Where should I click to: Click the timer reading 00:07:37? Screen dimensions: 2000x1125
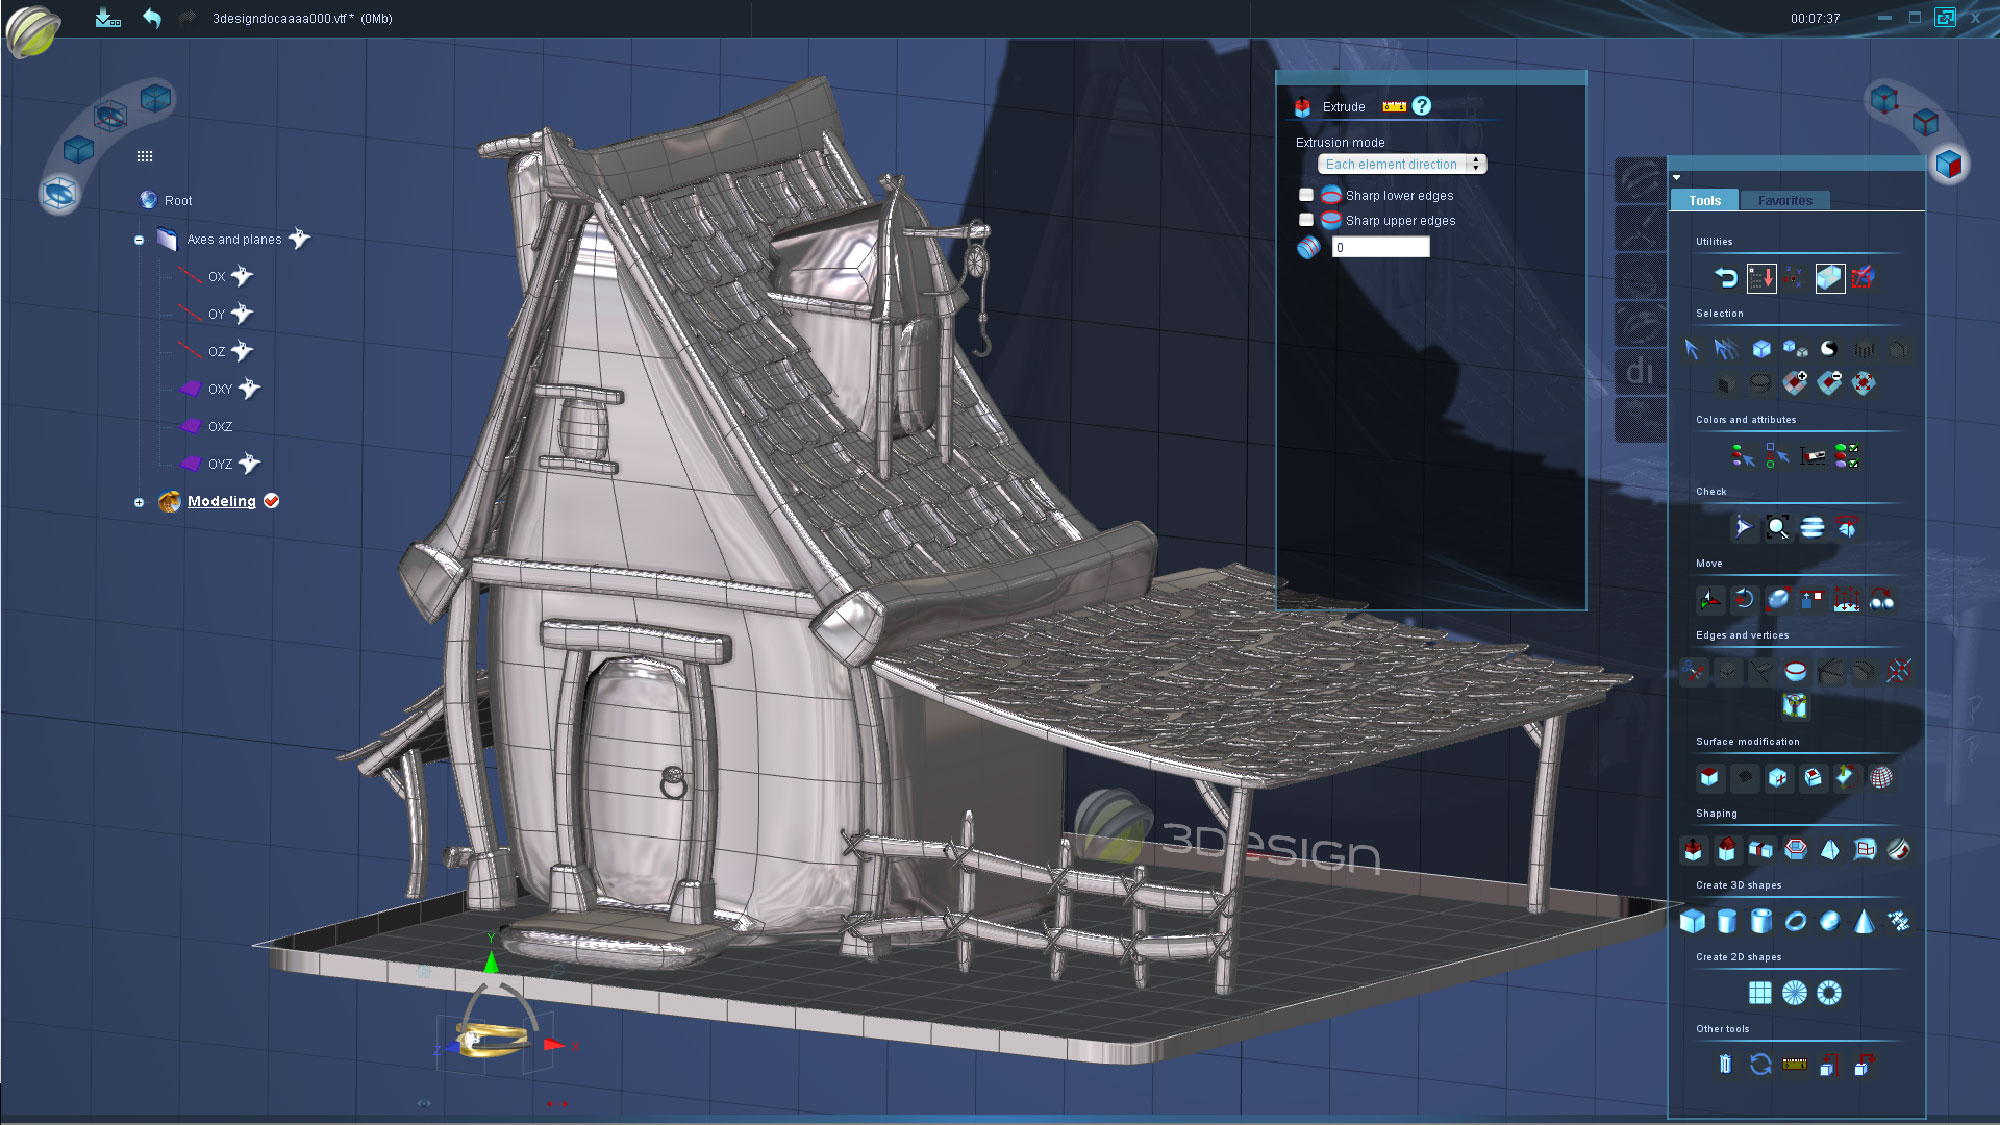point(1815,18)
